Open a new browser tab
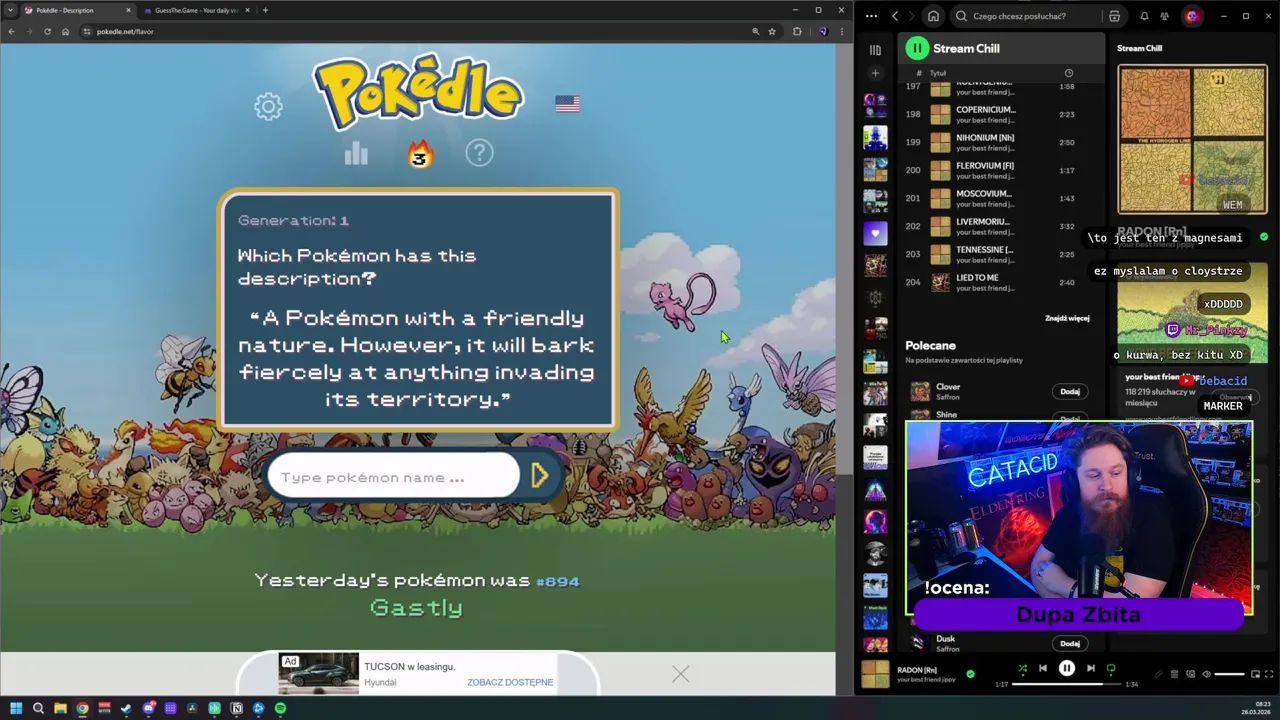This screenshot has width=1280, height=720. pos(265,10)
